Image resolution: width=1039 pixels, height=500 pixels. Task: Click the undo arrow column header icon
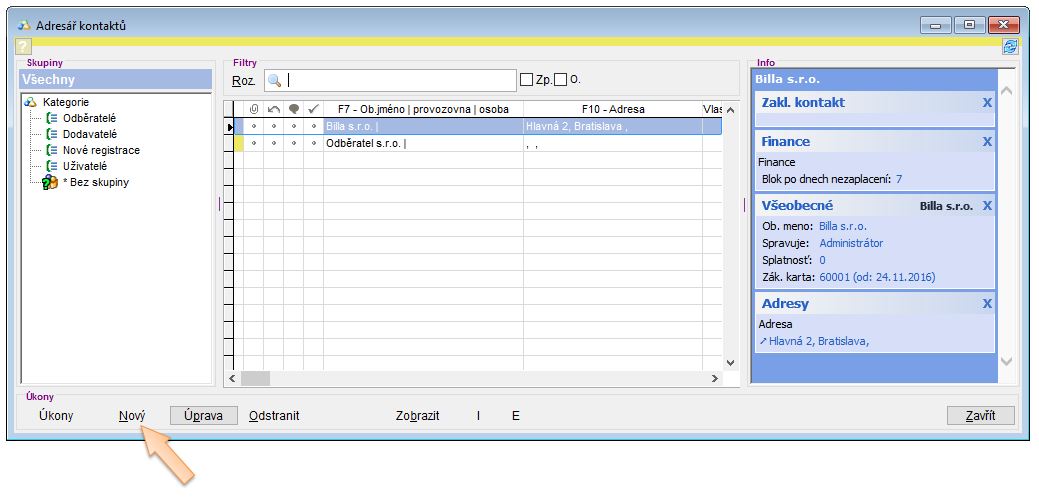click(x=273, y=109)
